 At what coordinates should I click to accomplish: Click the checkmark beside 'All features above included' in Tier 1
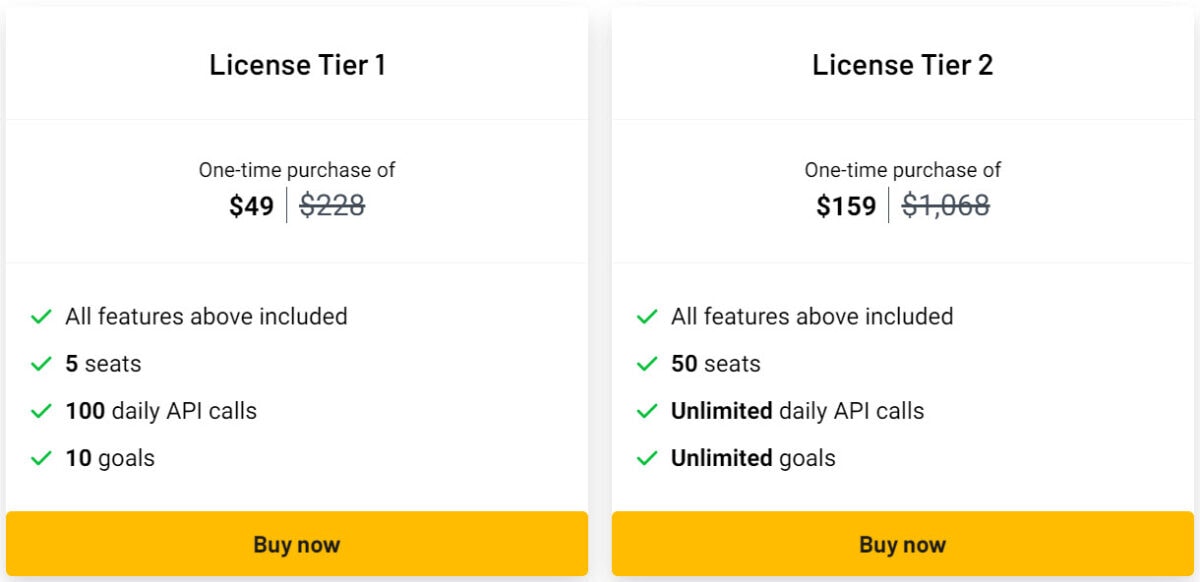40,317
